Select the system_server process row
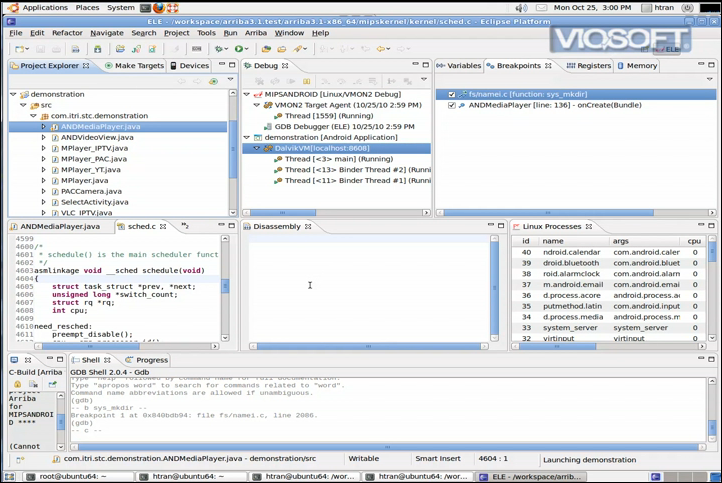This screenshot has height=483, width=722. [x=611, y=328]
